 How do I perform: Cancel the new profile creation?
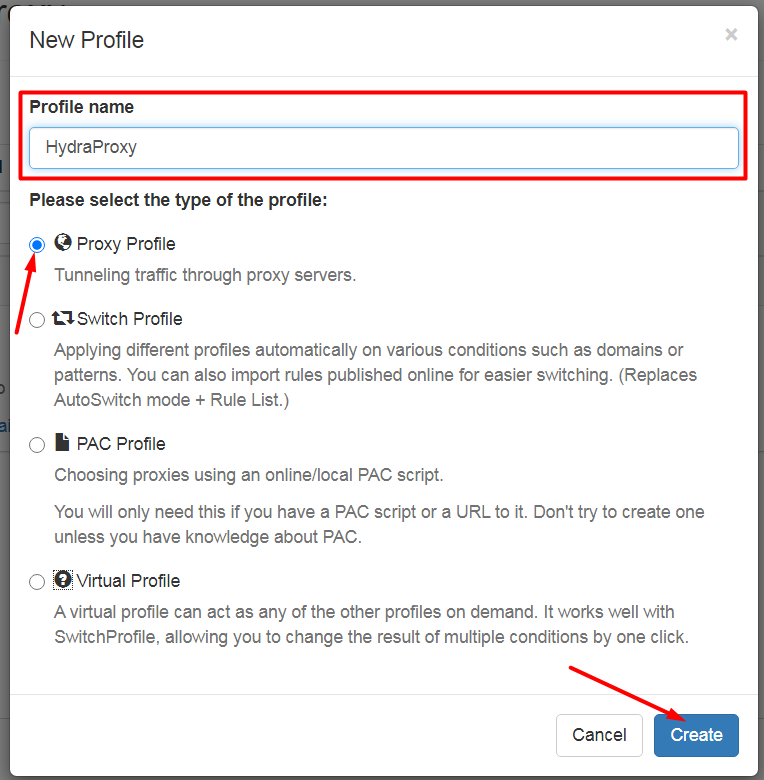pos(599,735)
